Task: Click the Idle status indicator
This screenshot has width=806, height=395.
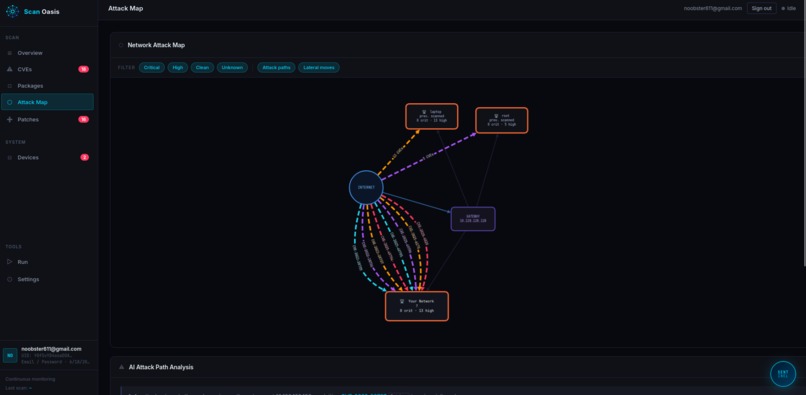Action: click(x=789, y=8)
